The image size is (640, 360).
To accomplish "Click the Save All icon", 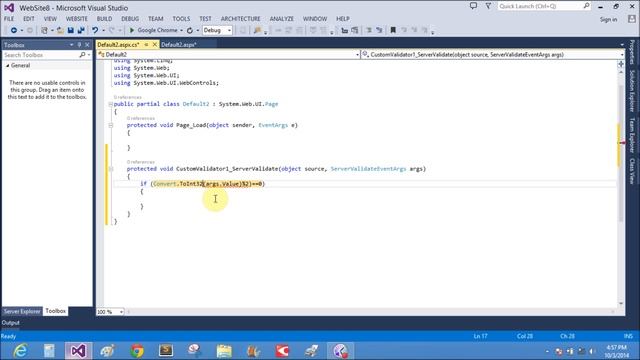I will coord(81,30).
